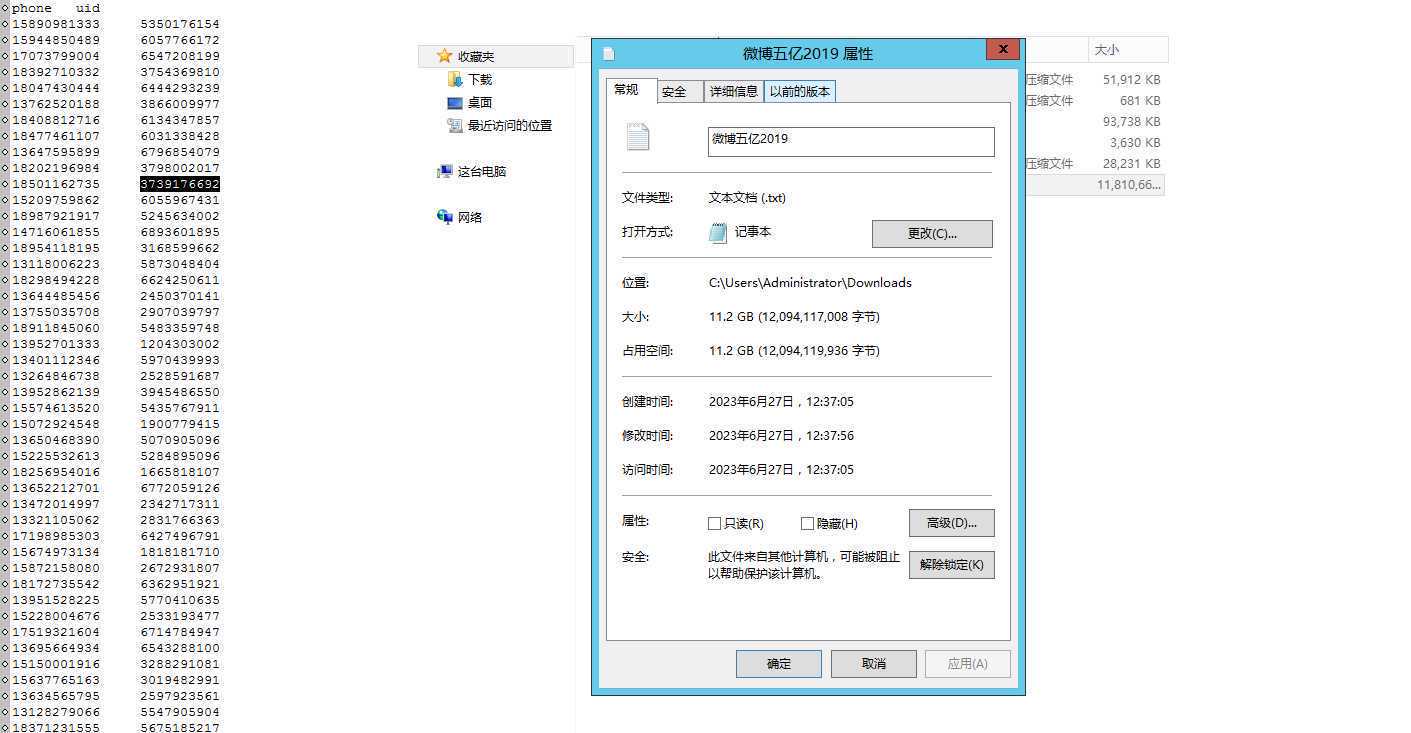Screen dimensions: 1411x733
Task: Click the phone column header in text editor
Action: pos(32,8)
